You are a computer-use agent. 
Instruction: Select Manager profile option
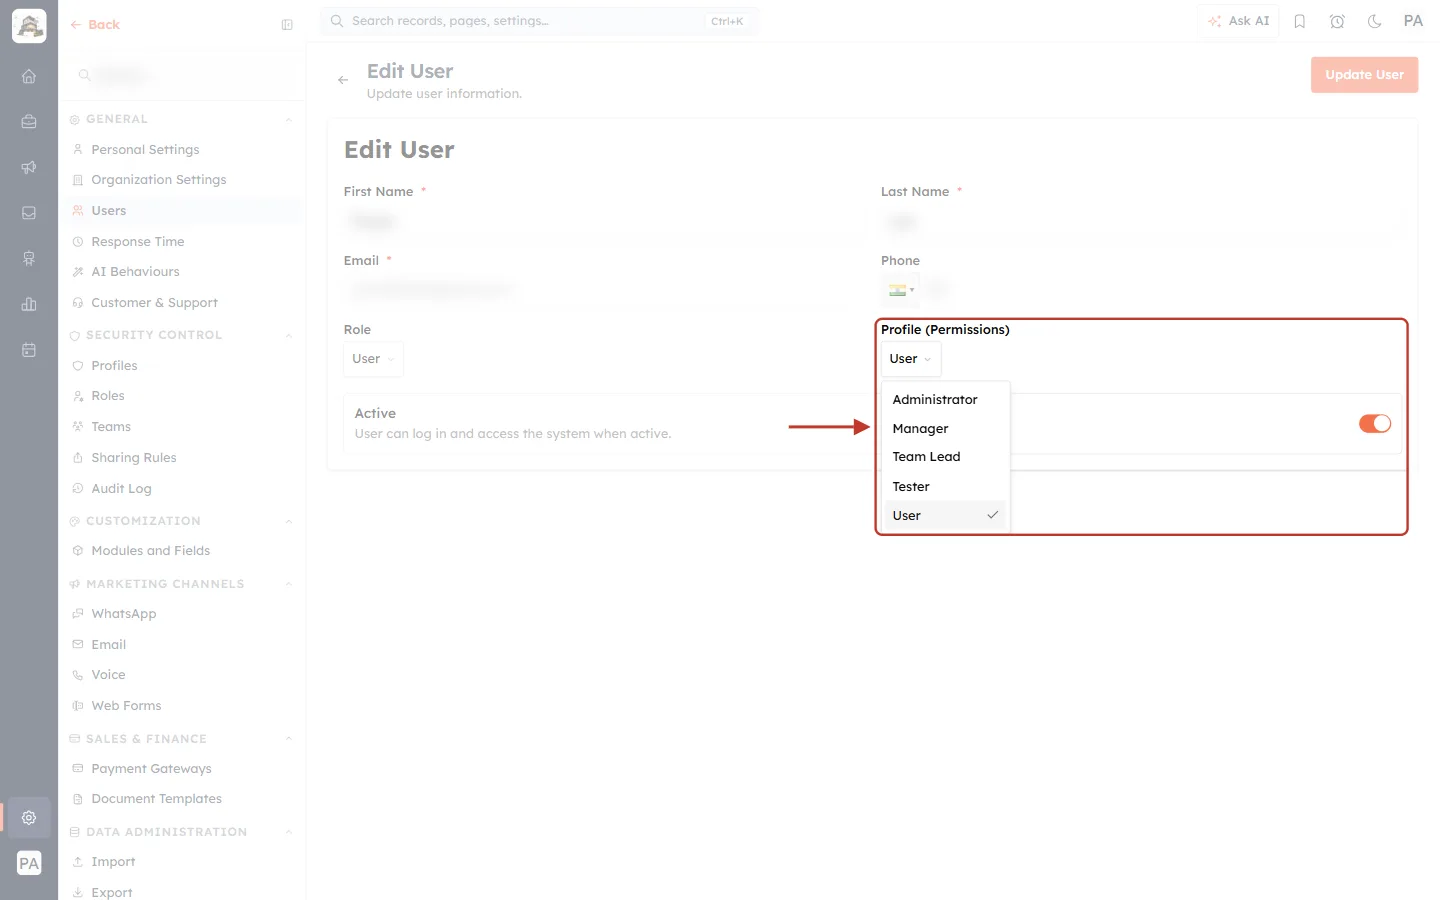click(x=945, y=429)
